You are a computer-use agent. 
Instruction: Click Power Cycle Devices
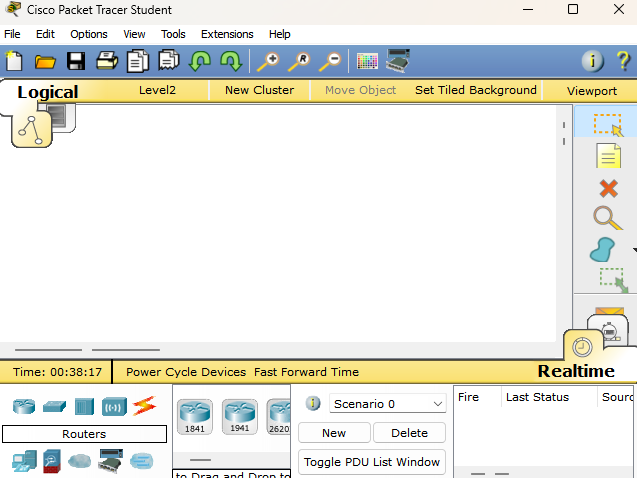pyautogui.click(x=186, y=372)
